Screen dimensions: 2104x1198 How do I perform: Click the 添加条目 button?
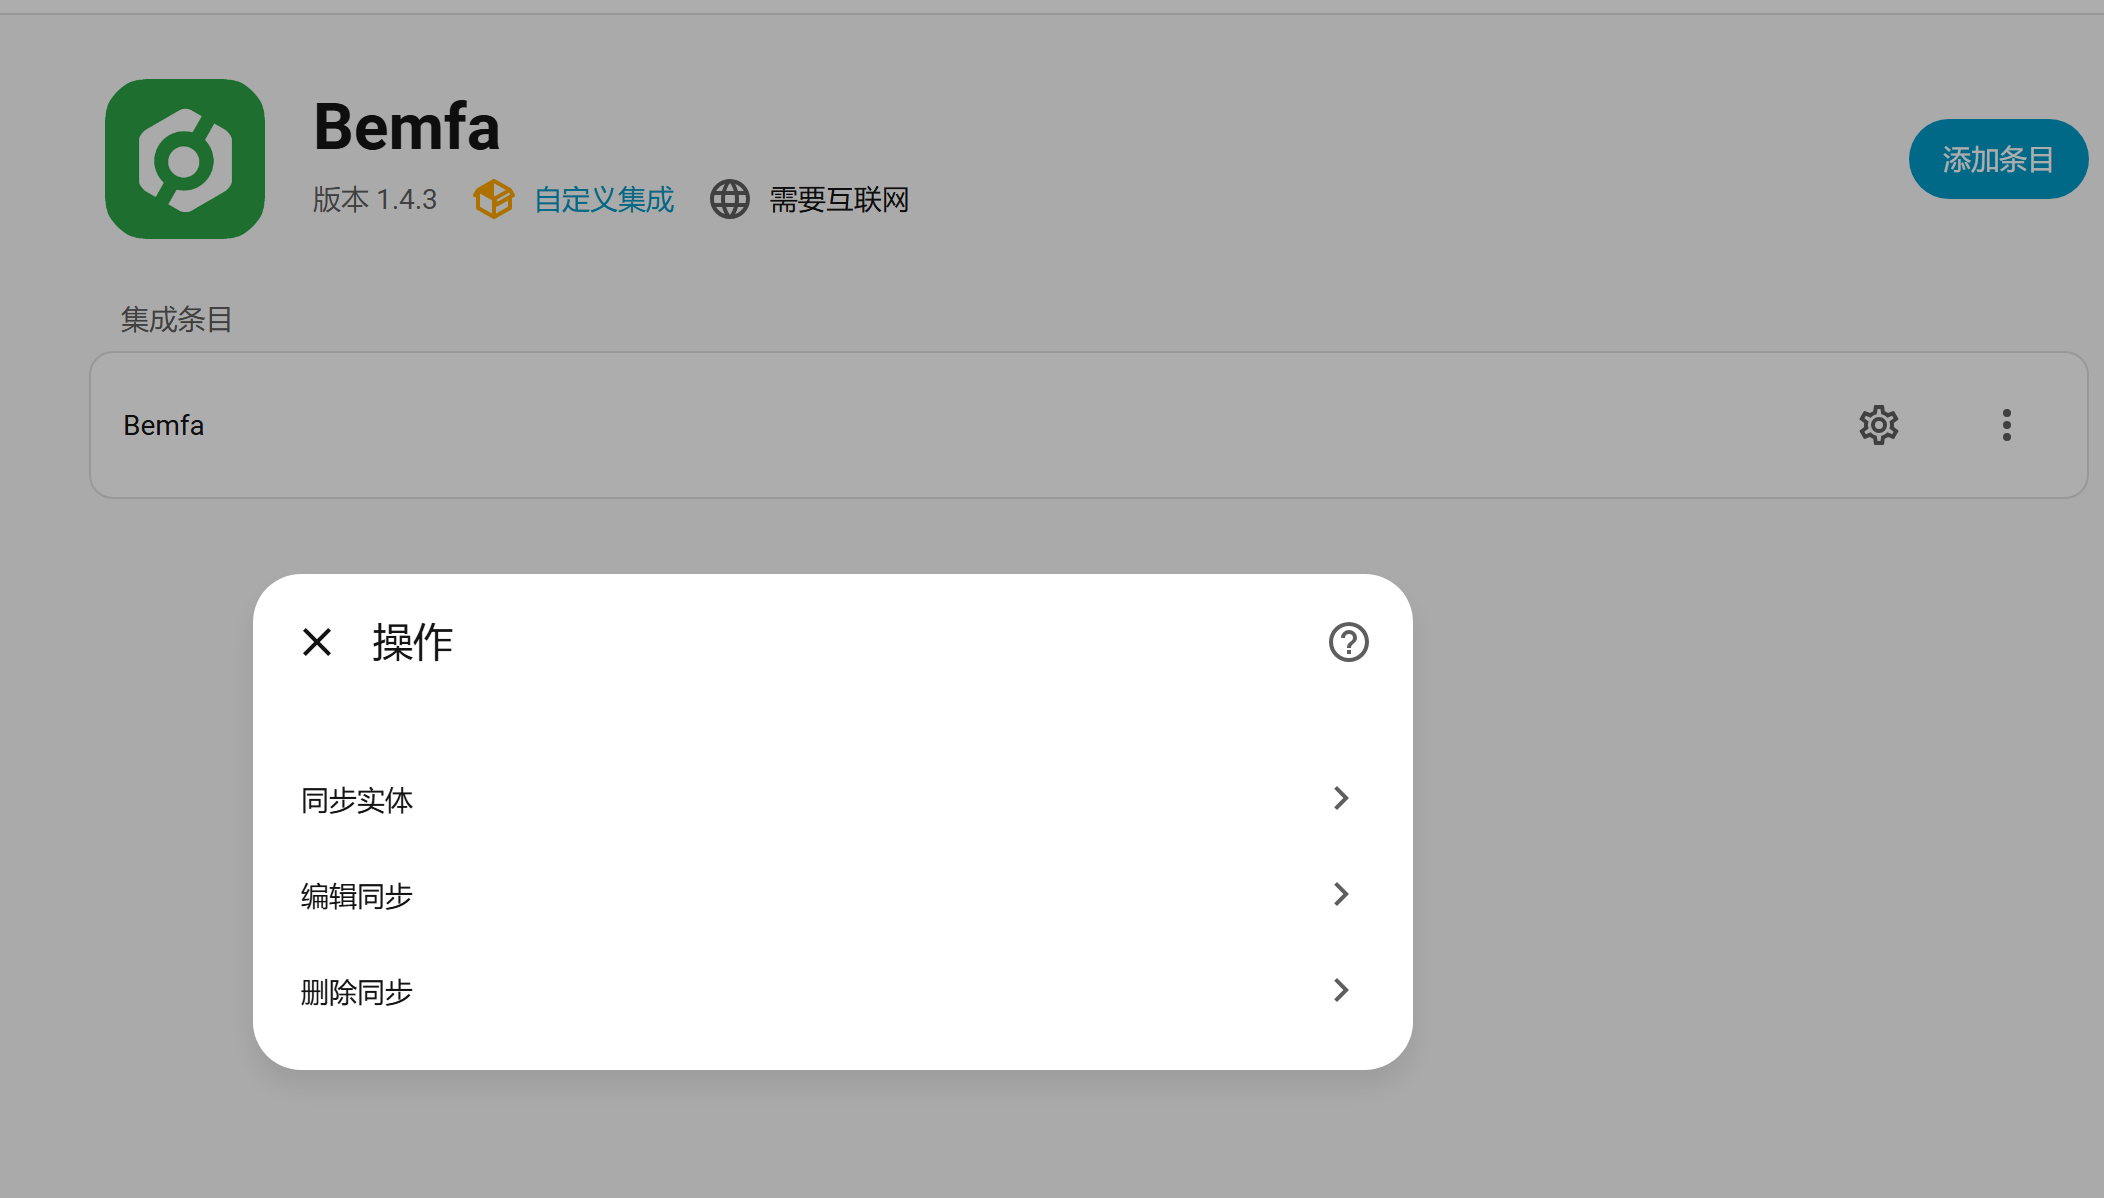(1998, 159)
